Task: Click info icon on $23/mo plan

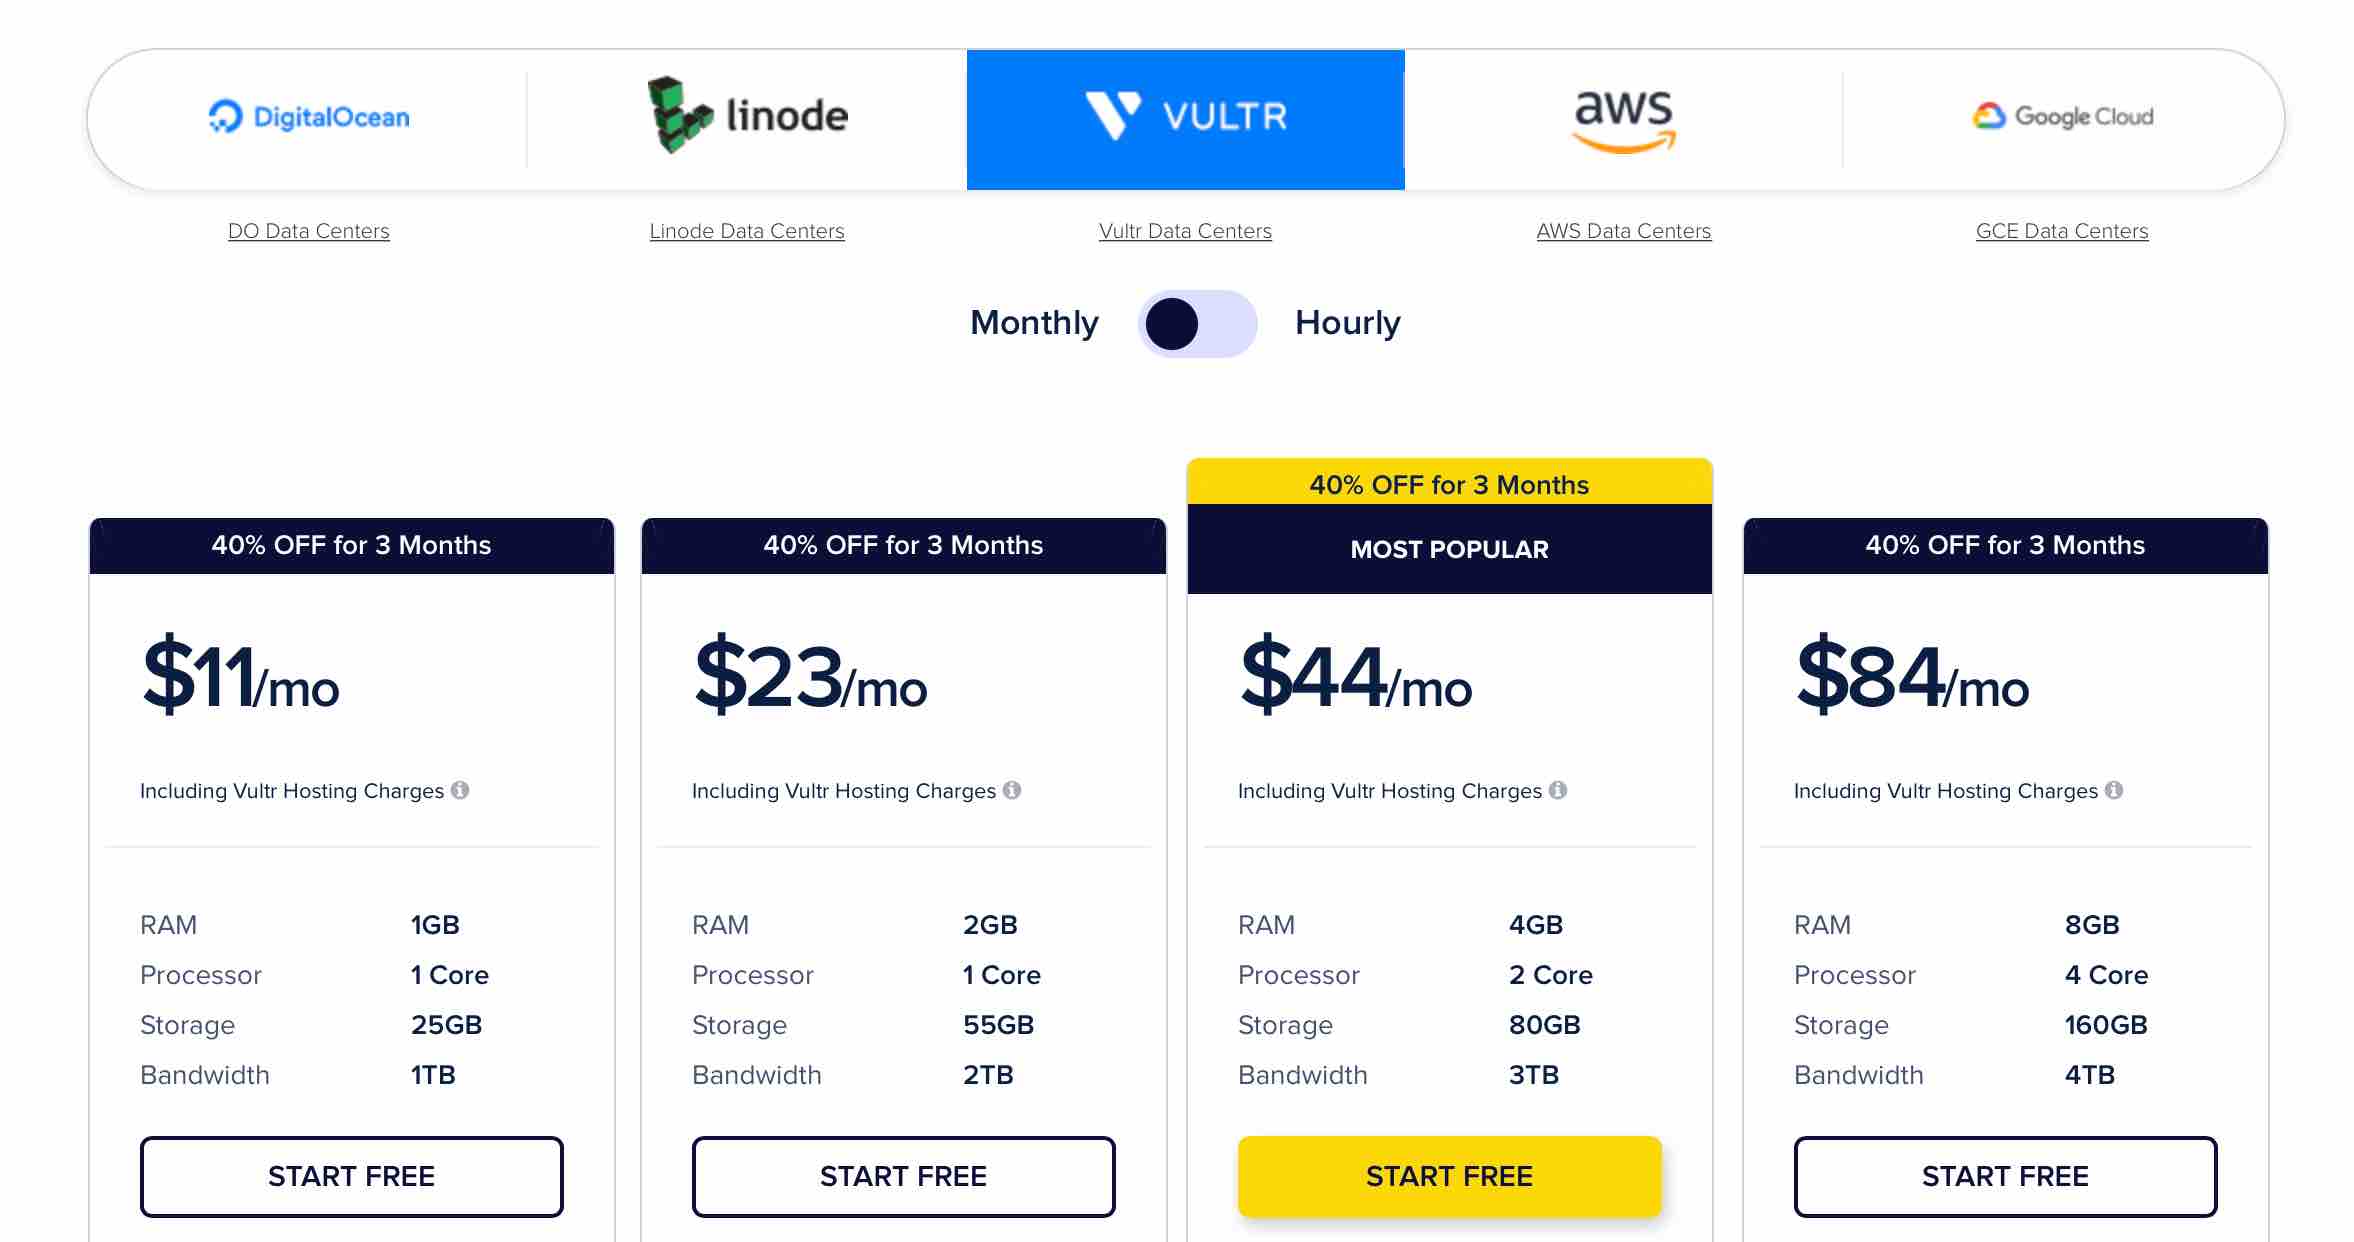Action: (x=1012, y=790)
